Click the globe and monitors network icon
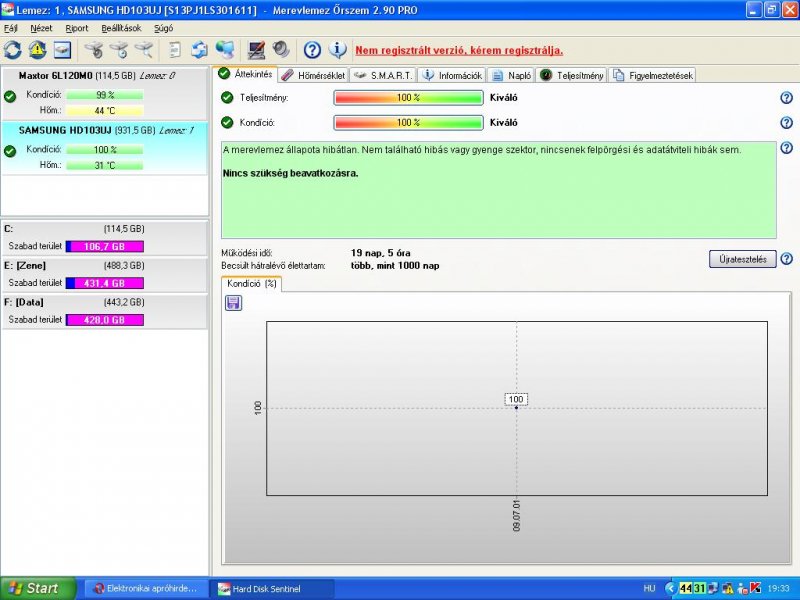The width and height of the screenshot is (800, 600). 224,50
